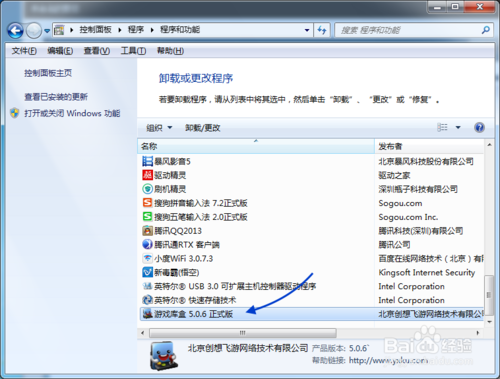
Task: Minimize the Programs and Features window
Action: tap(437, 7)
